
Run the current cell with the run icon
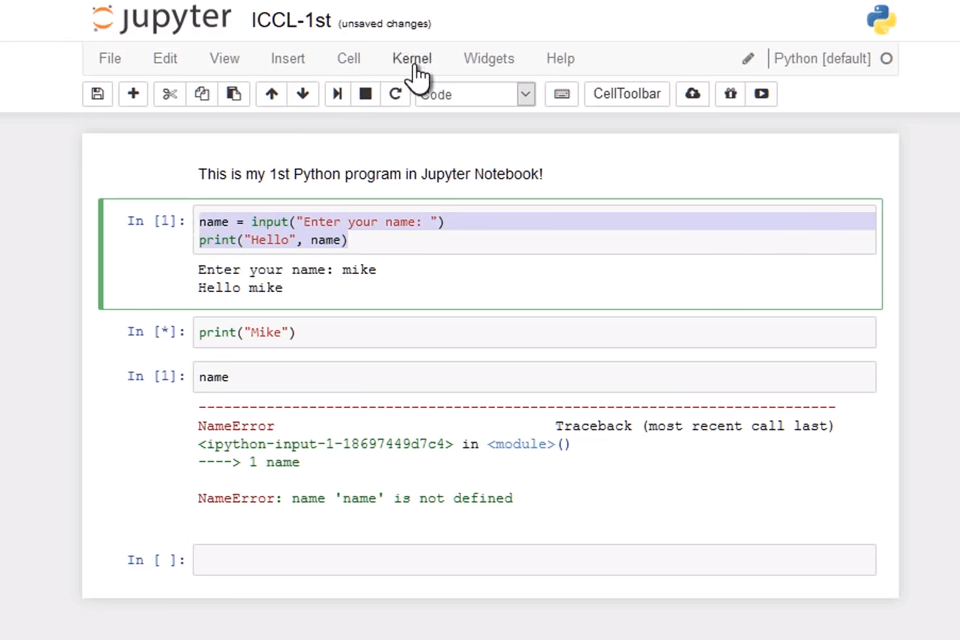coord(337,93)
